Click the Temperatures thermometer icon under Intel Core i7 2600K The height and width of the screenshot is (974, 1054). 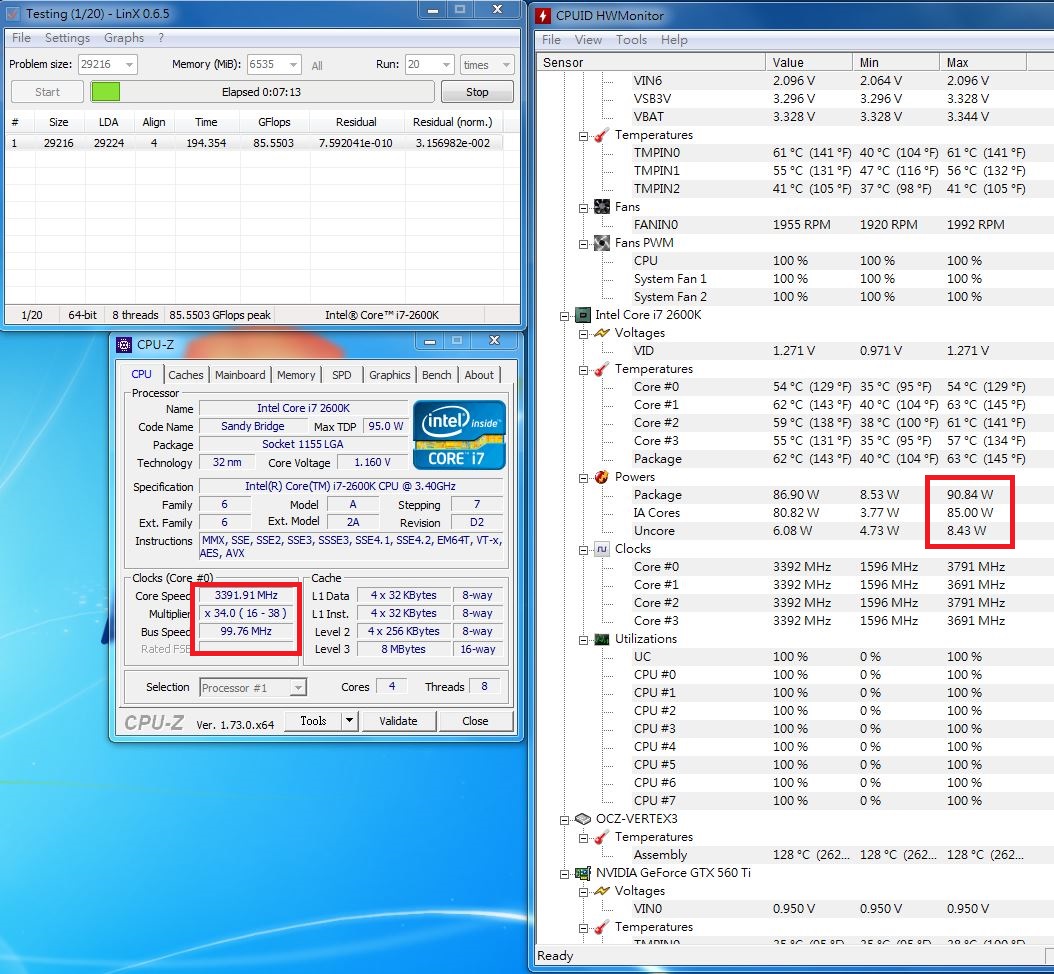tap(602, 369)
